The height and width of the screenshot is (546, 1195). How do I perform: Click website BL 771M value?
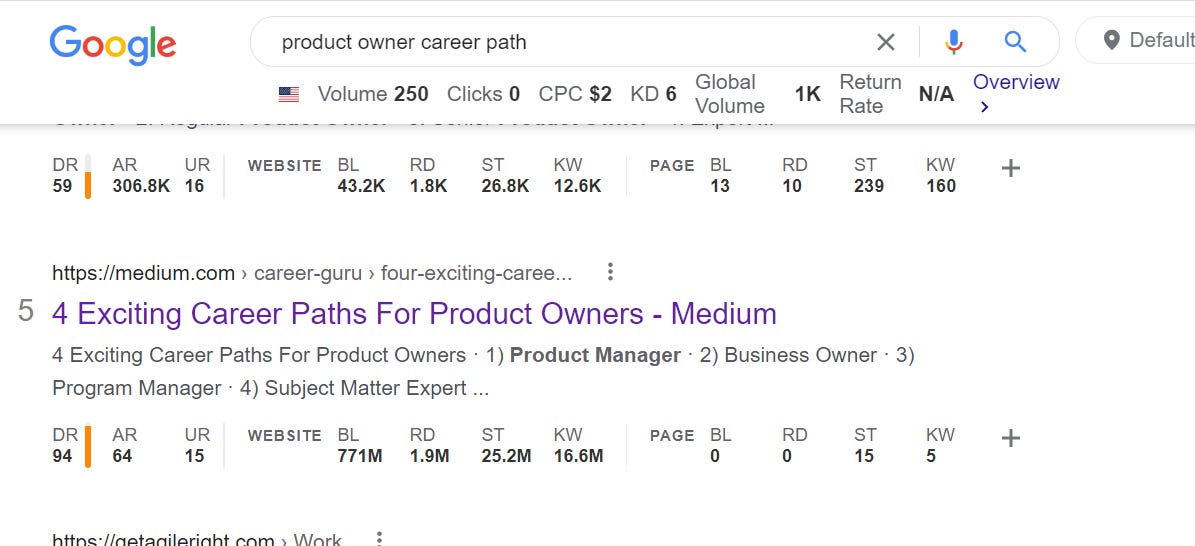coord(360,456)
